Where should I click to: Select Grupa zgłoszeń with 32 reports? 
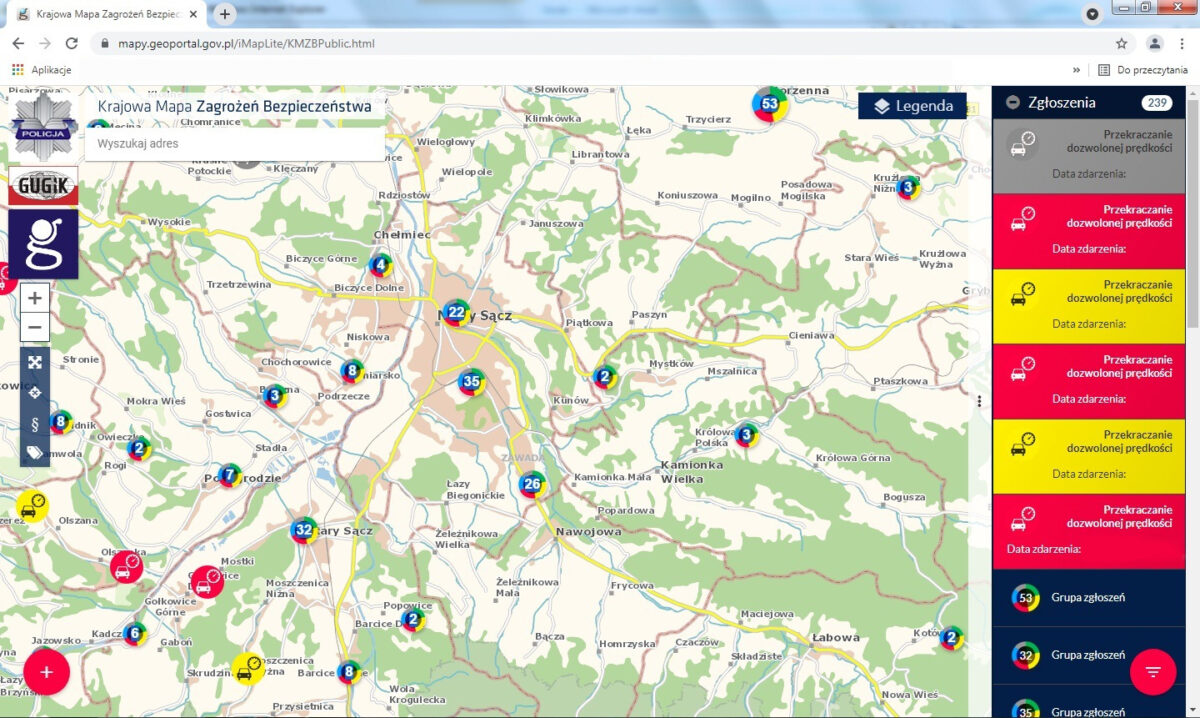(x=1088, y=655)
